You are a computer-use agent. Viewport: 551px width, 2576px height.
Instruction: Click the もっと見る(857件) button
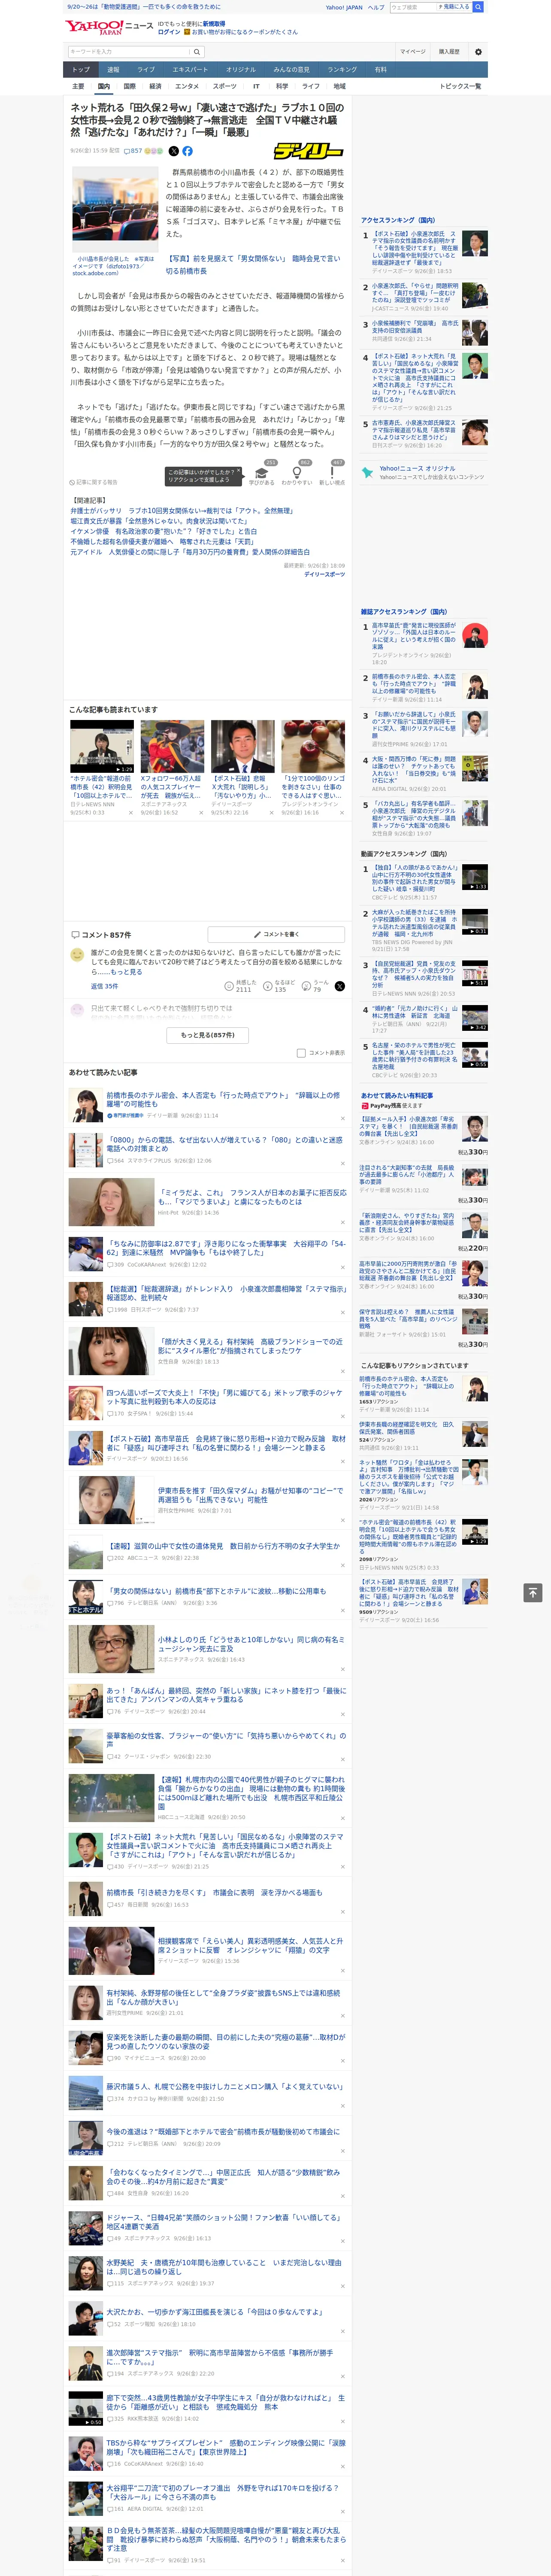point(208,1035)
